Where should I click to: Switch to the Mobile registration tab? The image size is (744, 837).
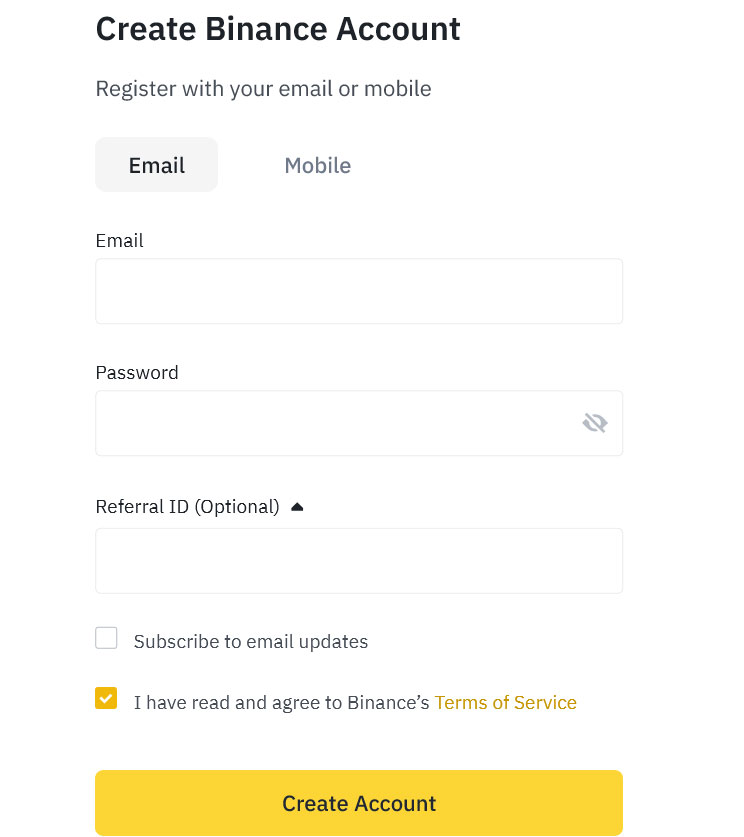(x=318, y=165)
